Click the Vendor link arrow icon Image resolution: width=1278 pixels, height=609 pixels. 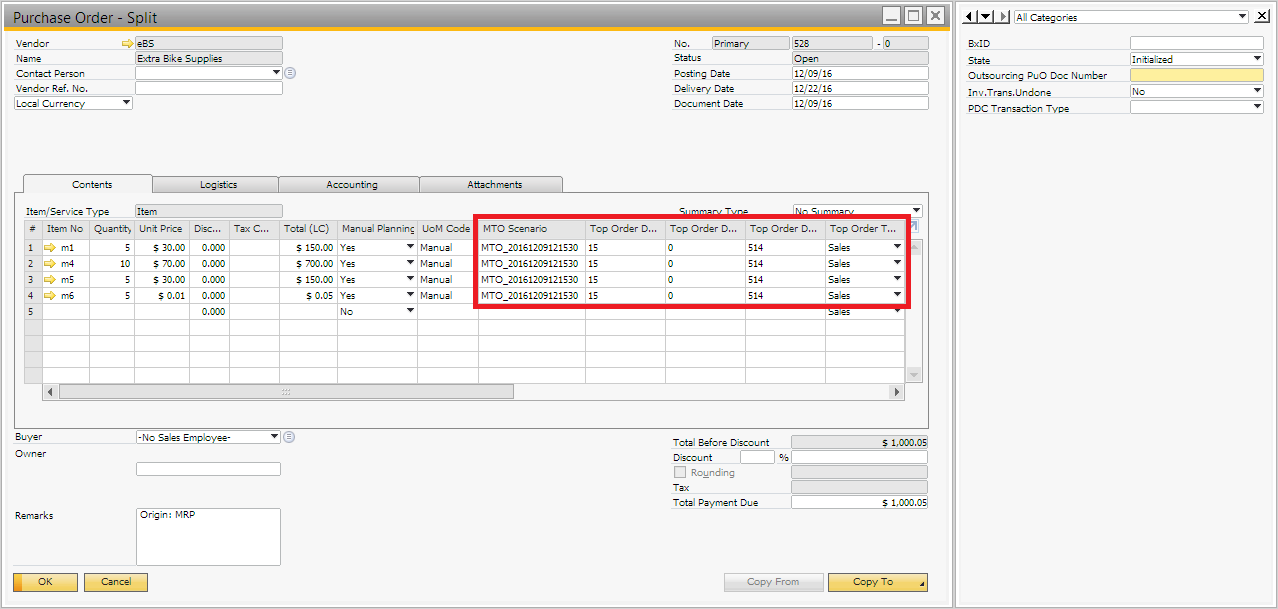[x=126, y=44]
